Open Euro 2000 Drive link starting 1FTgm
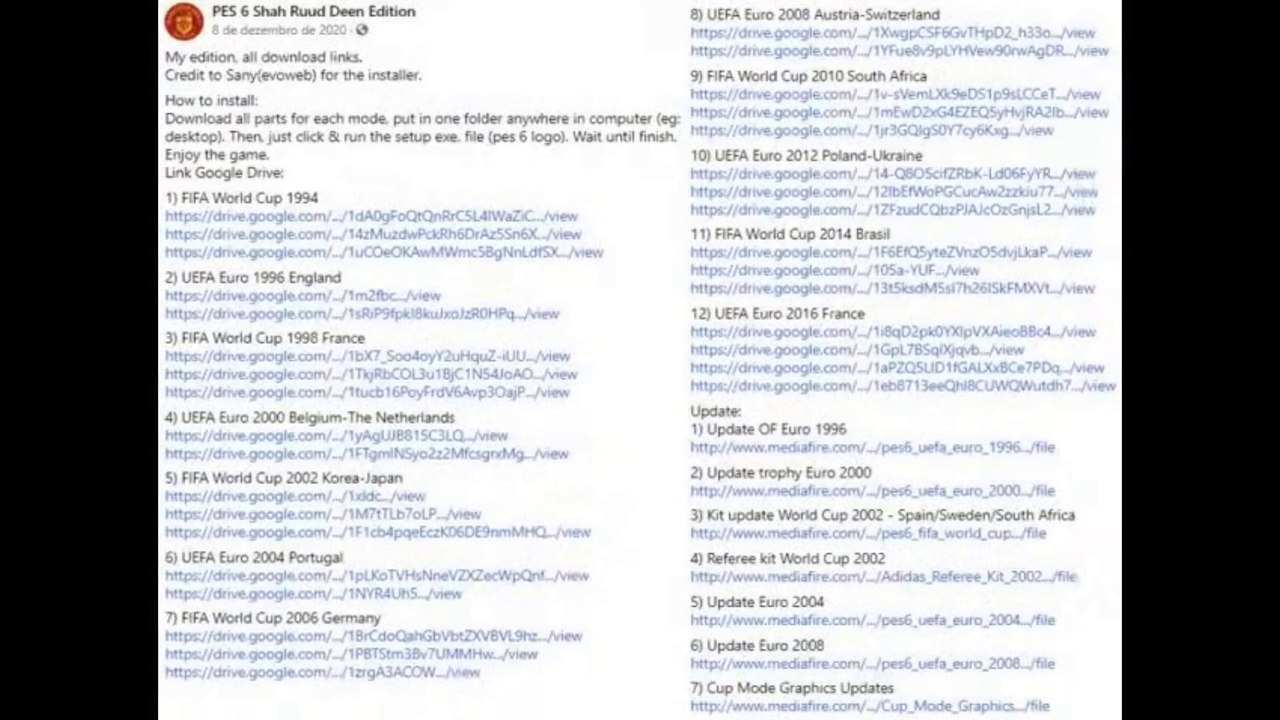 (367, 454)
